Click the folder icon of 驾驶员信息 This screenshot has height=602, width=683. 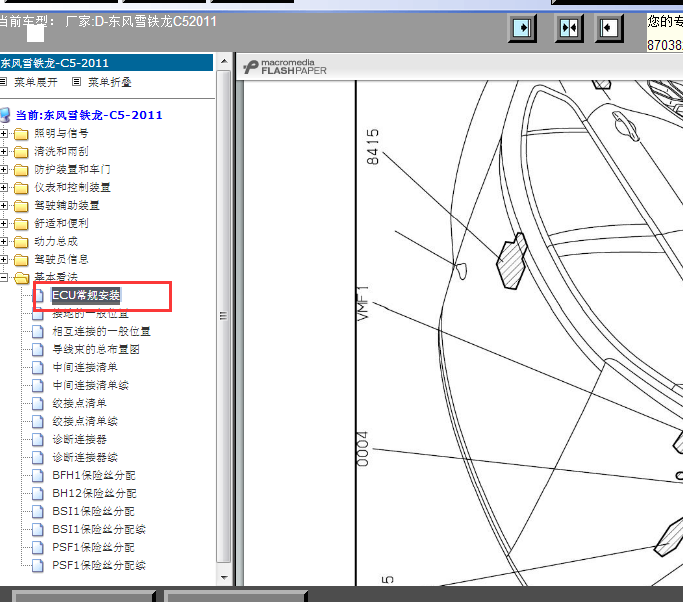click(21, 260)
